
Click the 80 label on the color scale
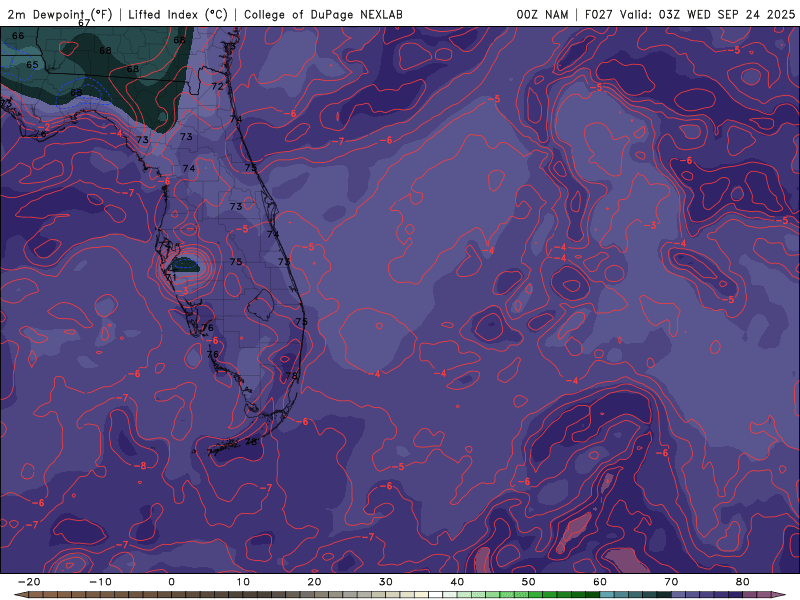tap(743, 582)
